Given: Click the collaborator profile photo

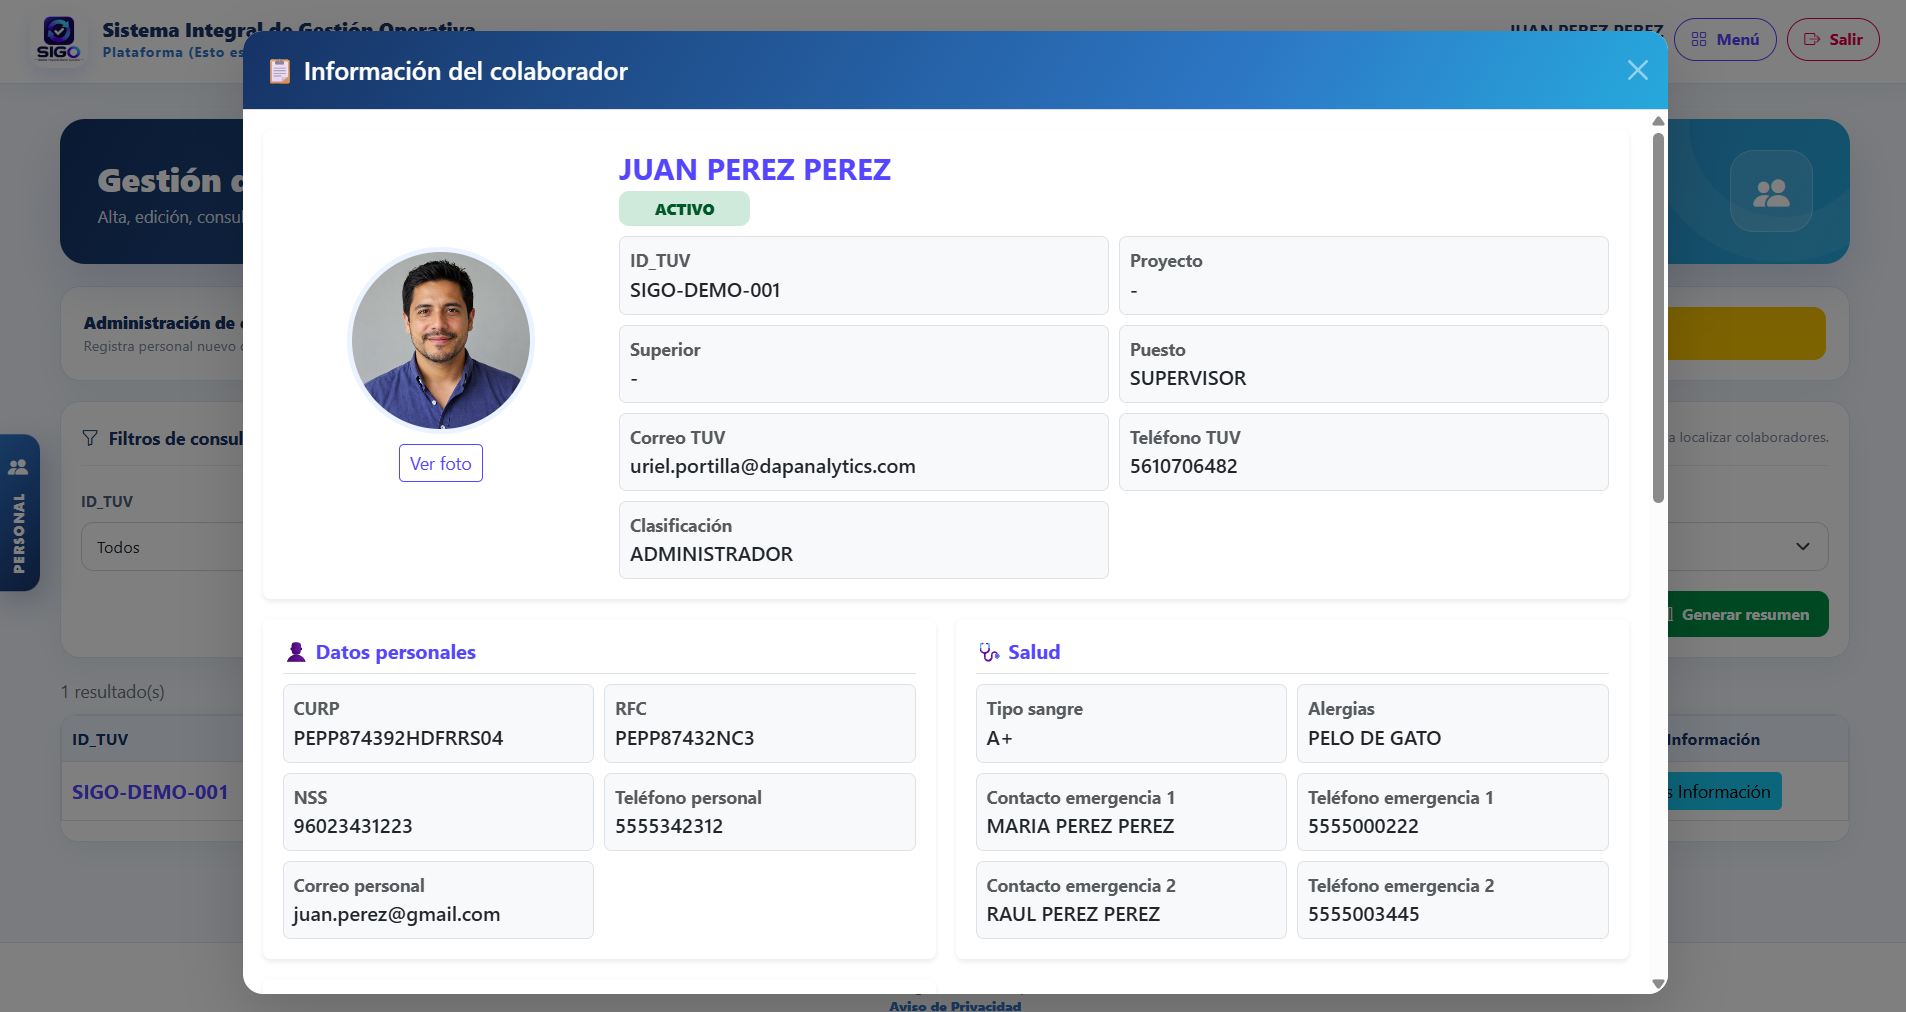Looking at the screenshot, I should 441,340.
